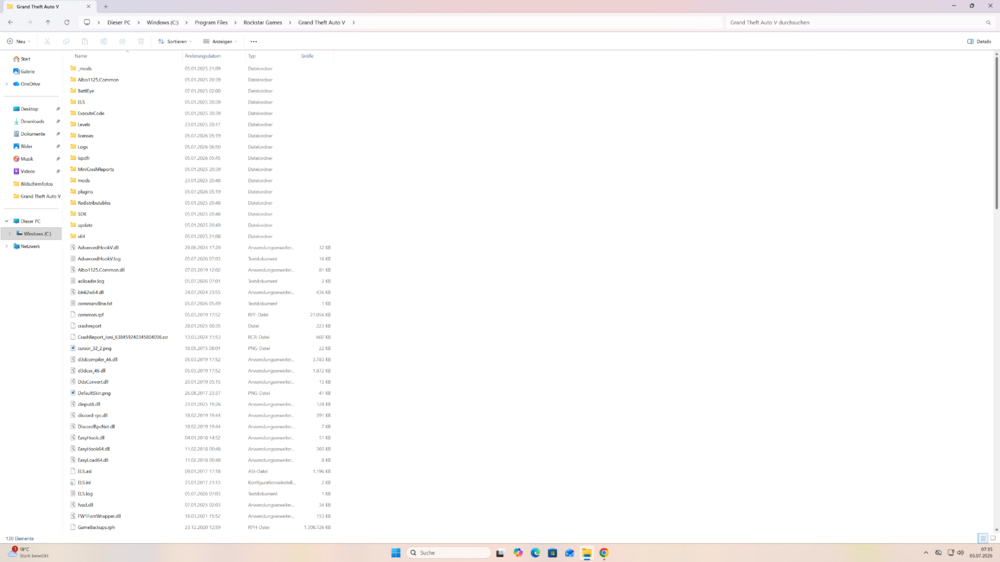
Task: Click the search magnifier icon
Action: pos(989,22)
